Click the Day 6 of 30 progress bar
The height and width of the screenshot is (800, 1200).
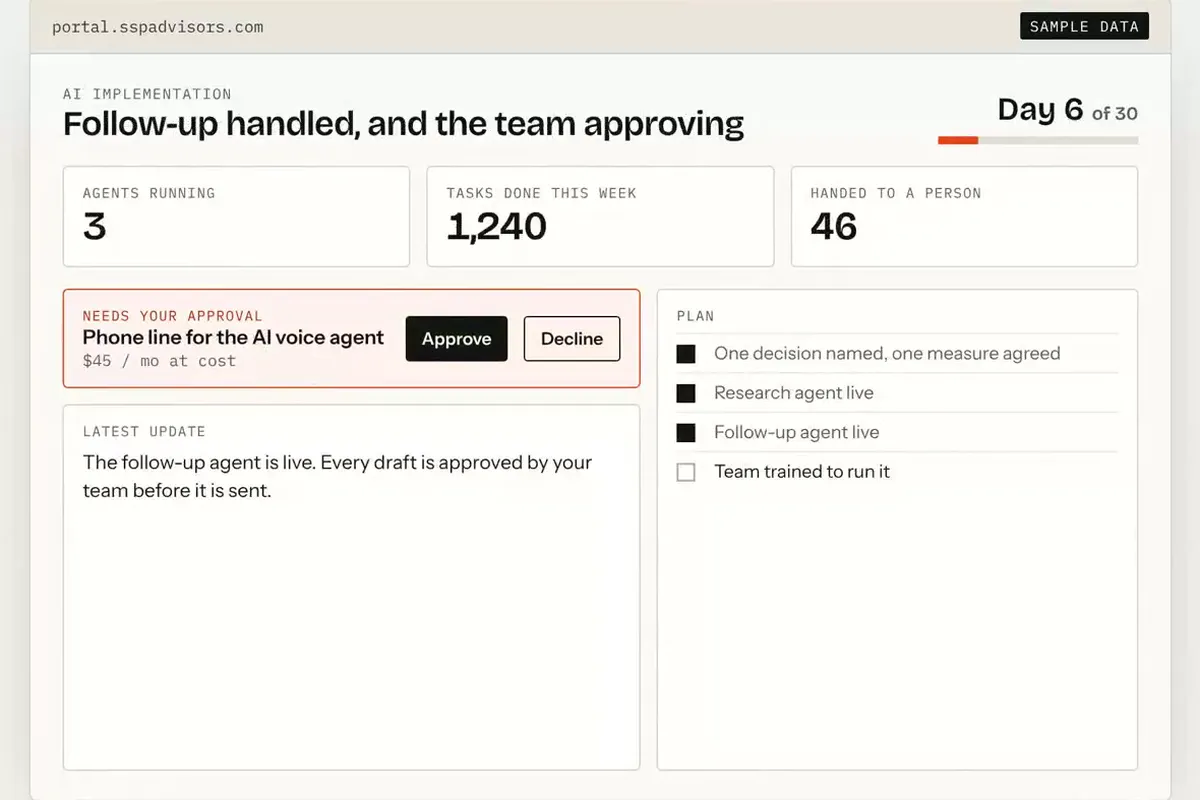(1038, 140)
